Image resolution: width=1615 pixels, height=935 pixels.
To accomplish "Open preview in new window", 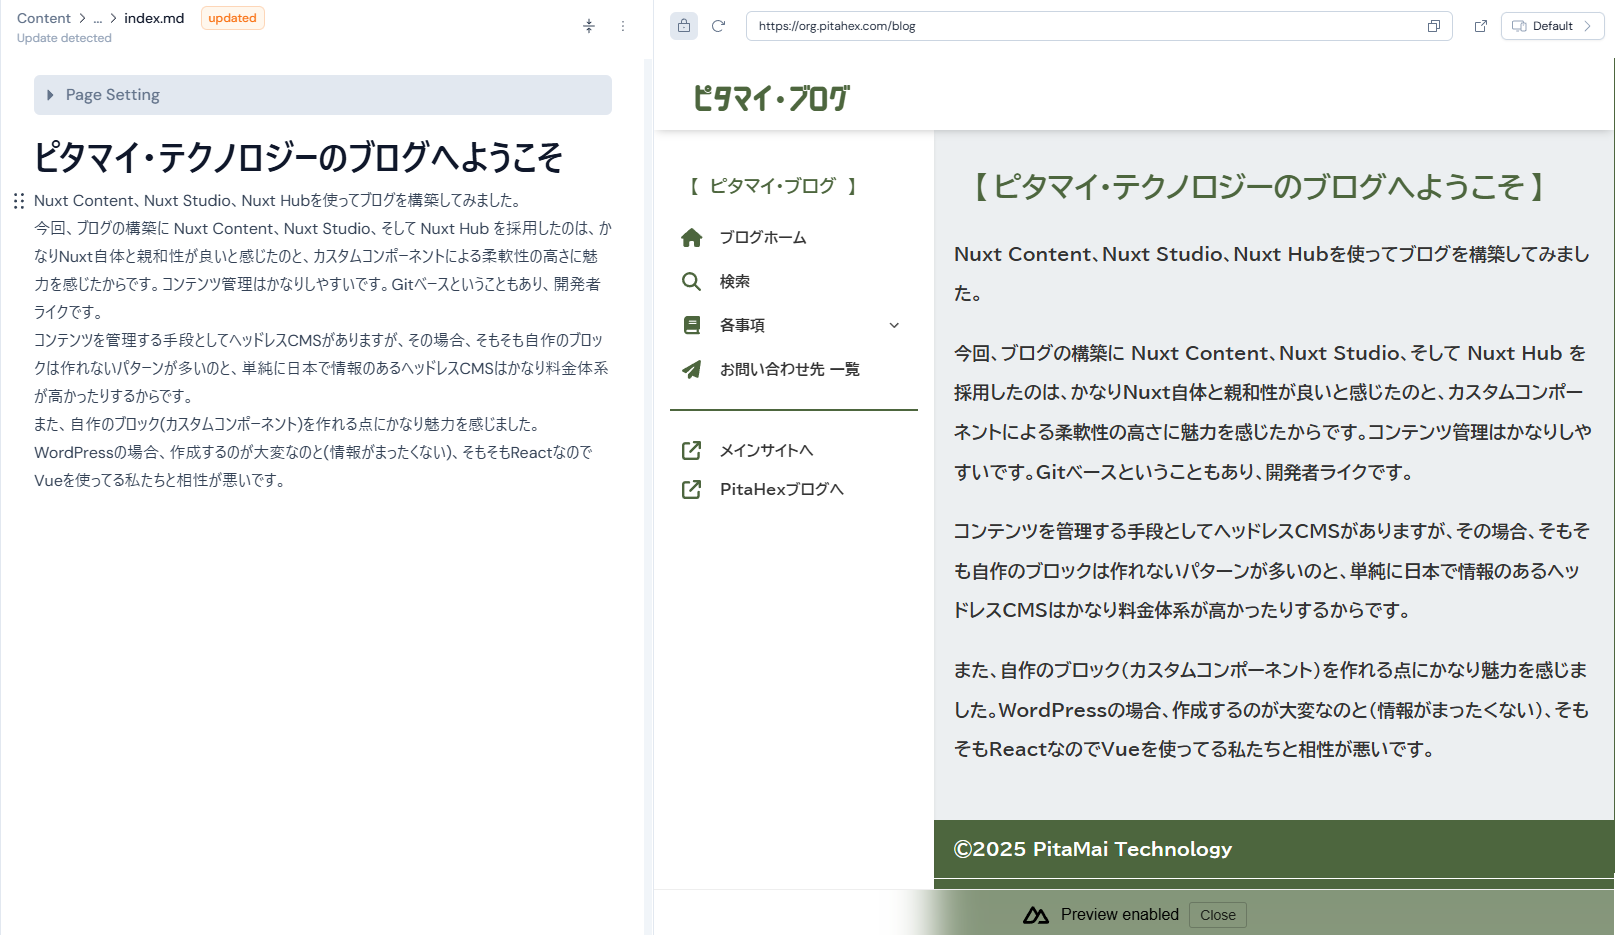I will (1481, 26).
